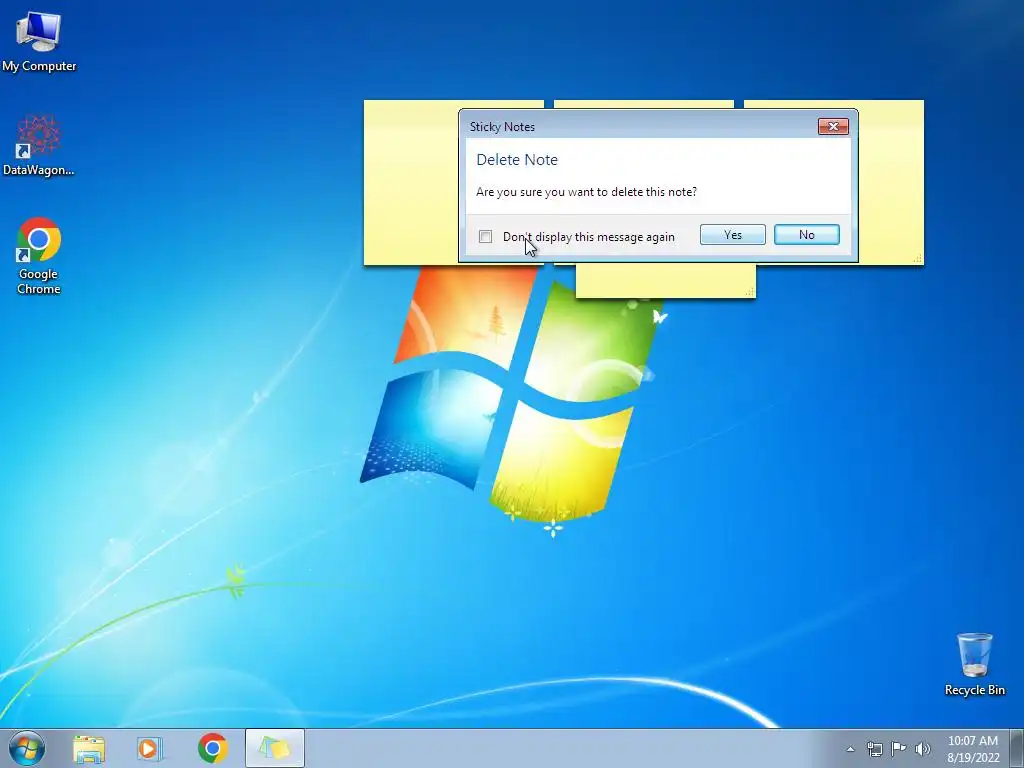Select the DataWagon desktop shortcut
The width and height of the screenshot is (1024, 768).
click(39, 145)
